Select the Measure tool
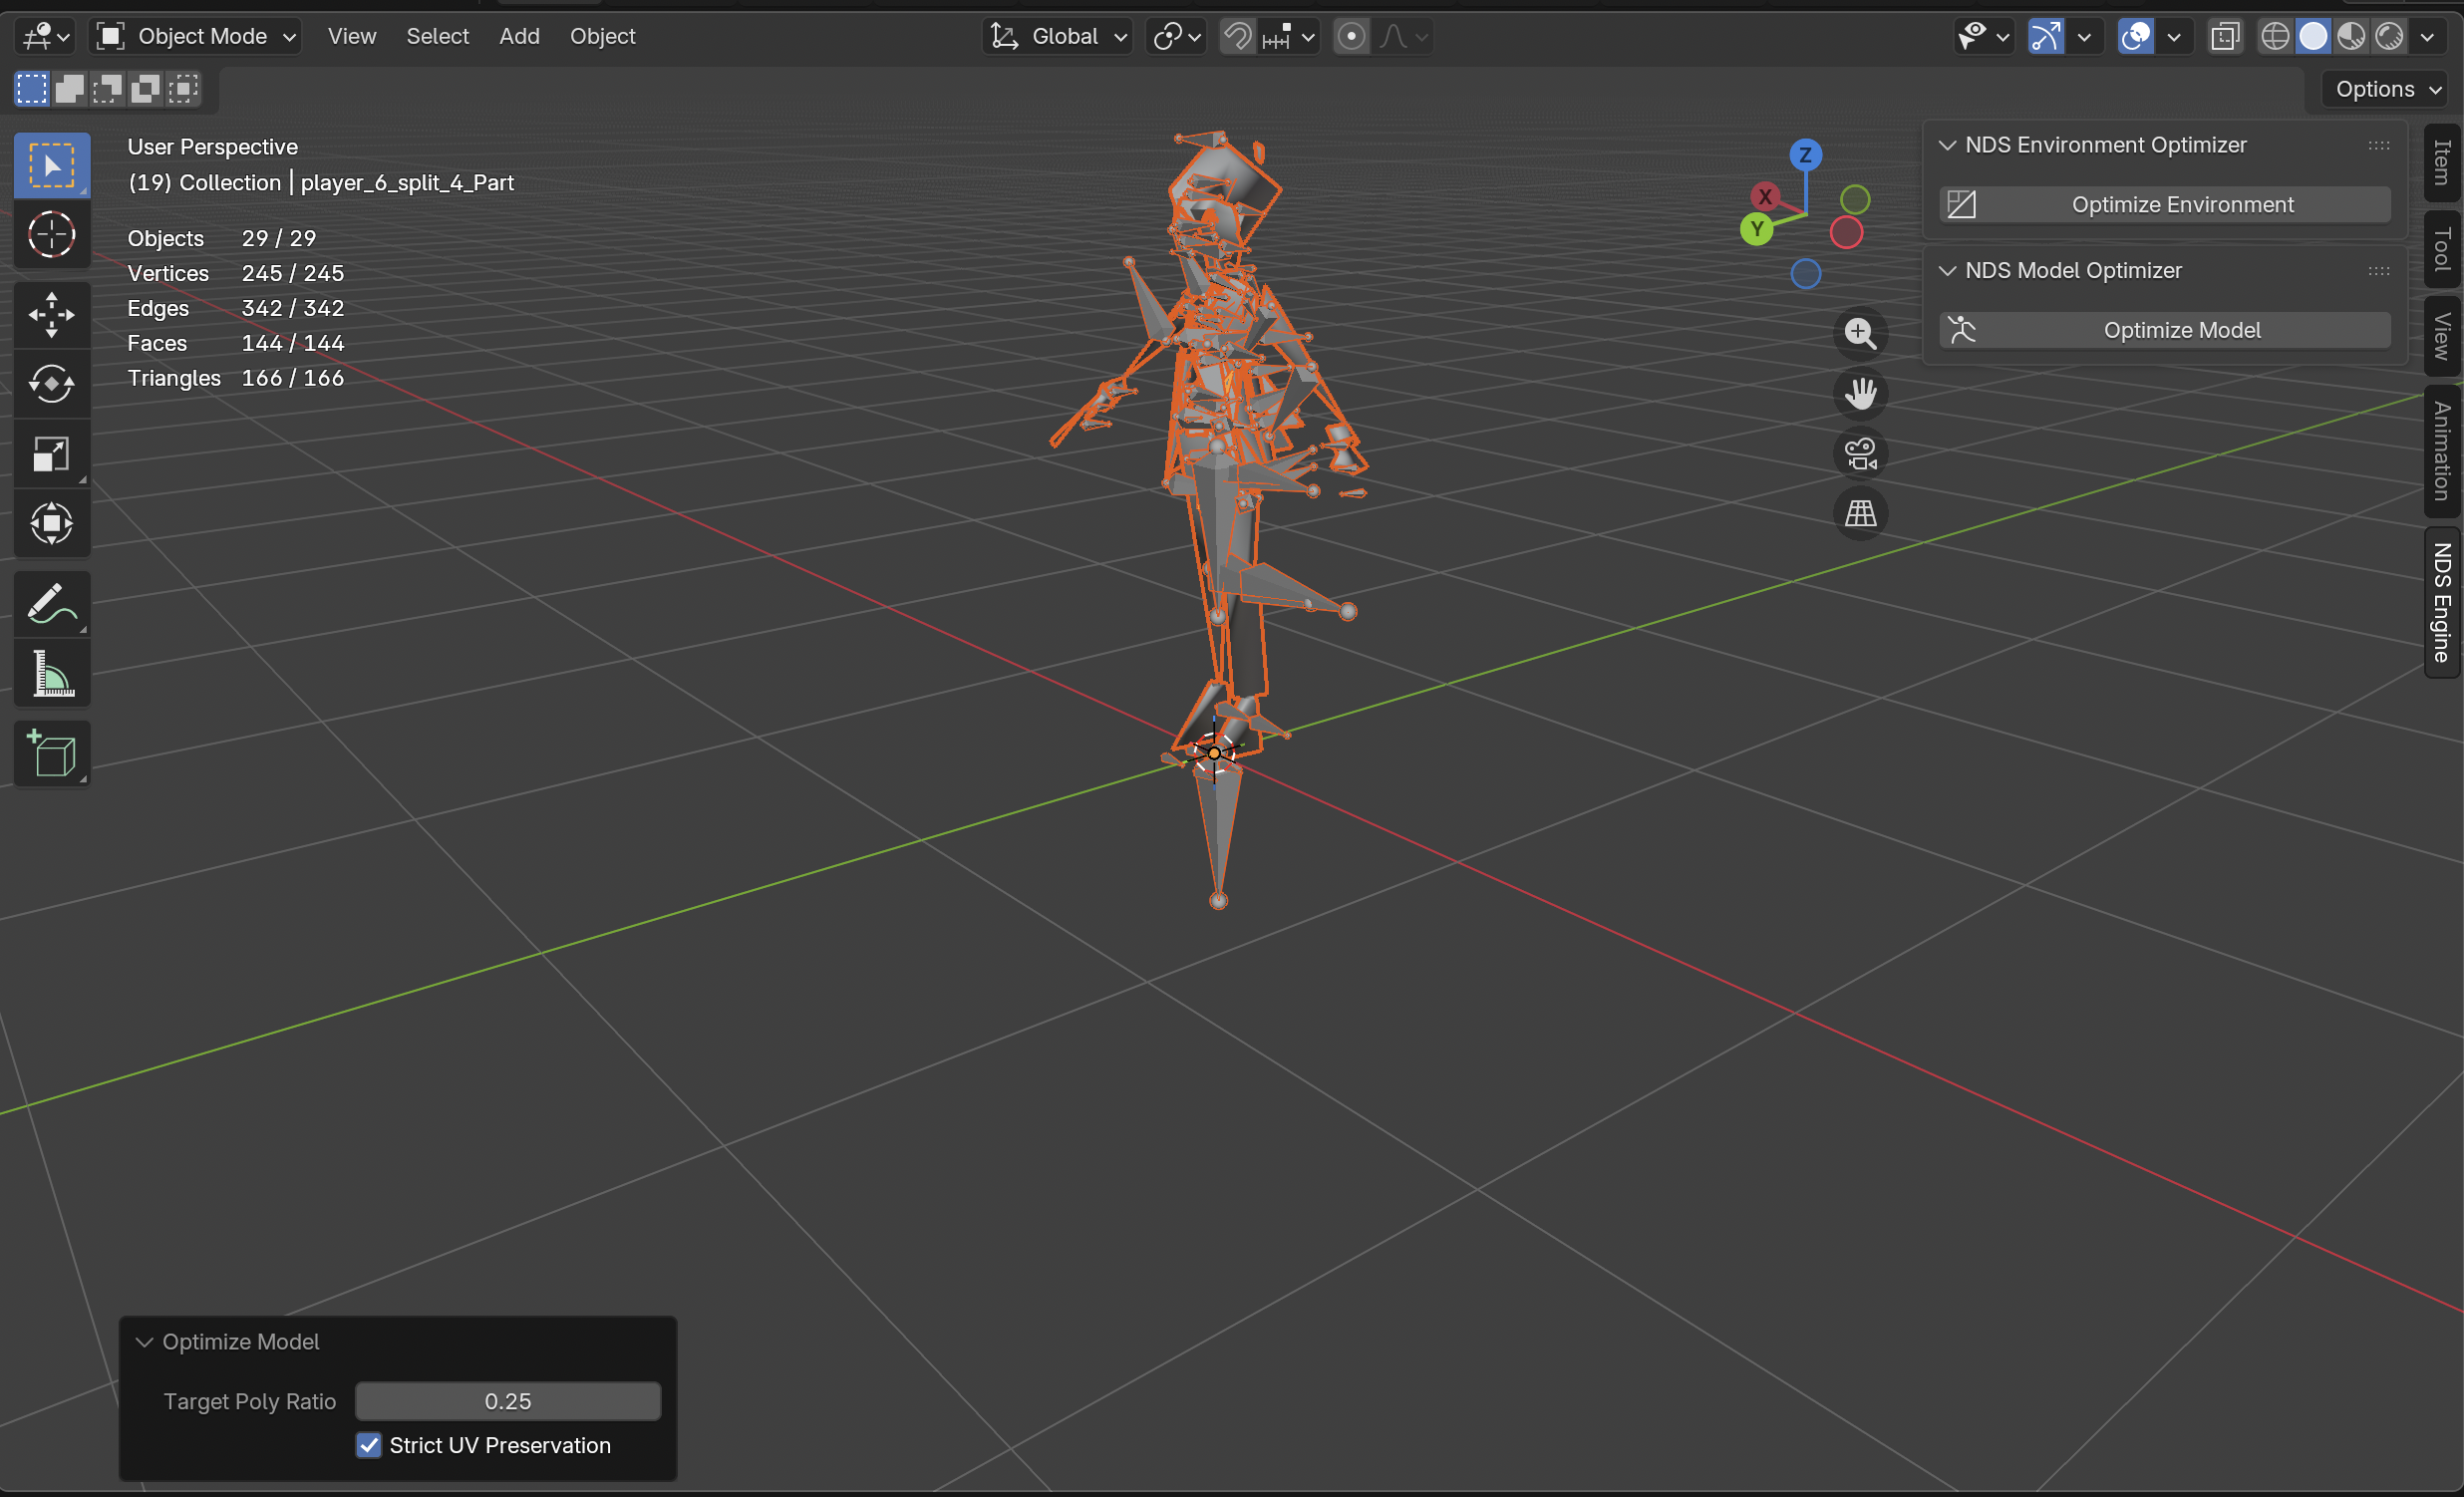 pyautogui.click(x=52, y=673)
